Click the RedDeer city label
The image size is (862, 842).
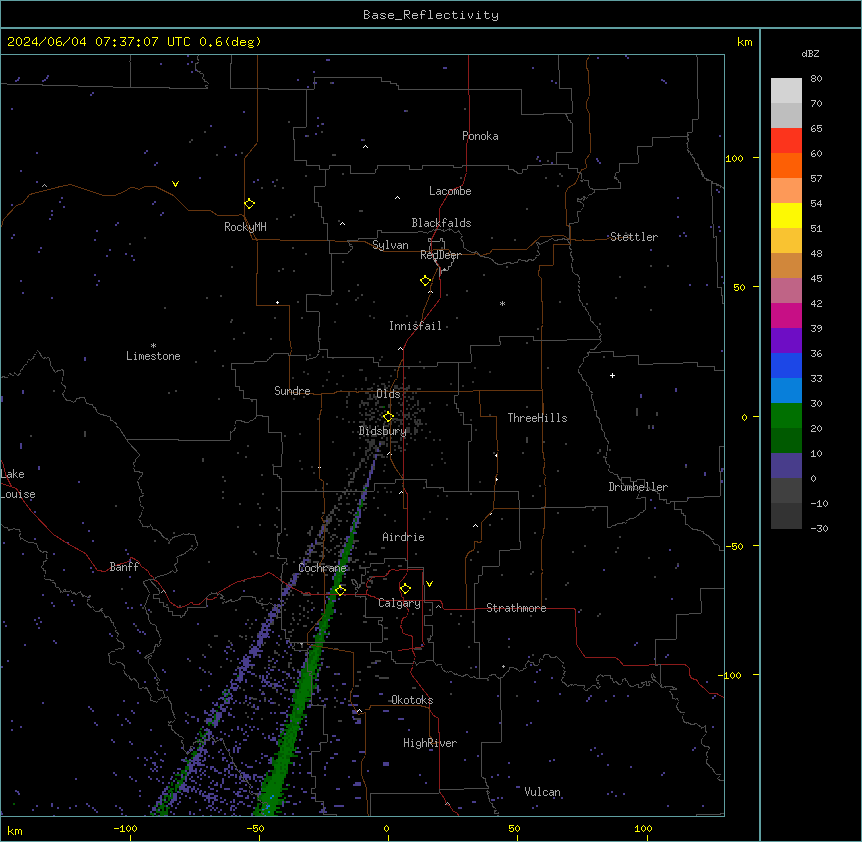440,255
